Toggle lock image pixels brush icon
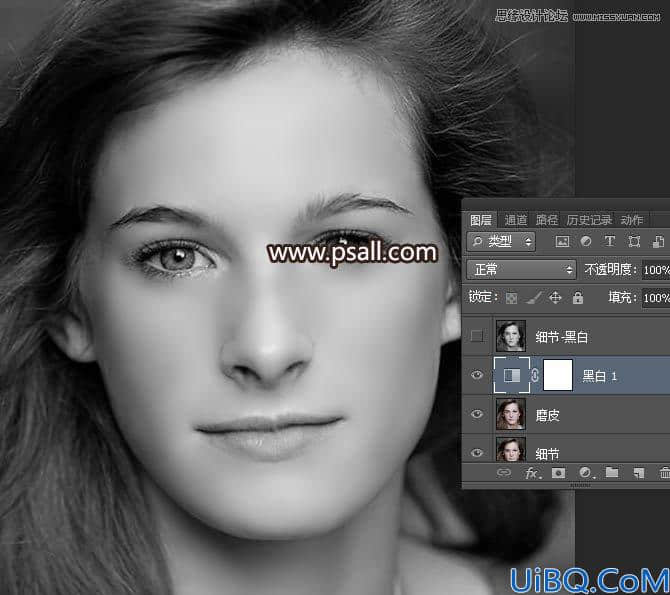This screenshot has height=595, width=670. pos(533,298)
